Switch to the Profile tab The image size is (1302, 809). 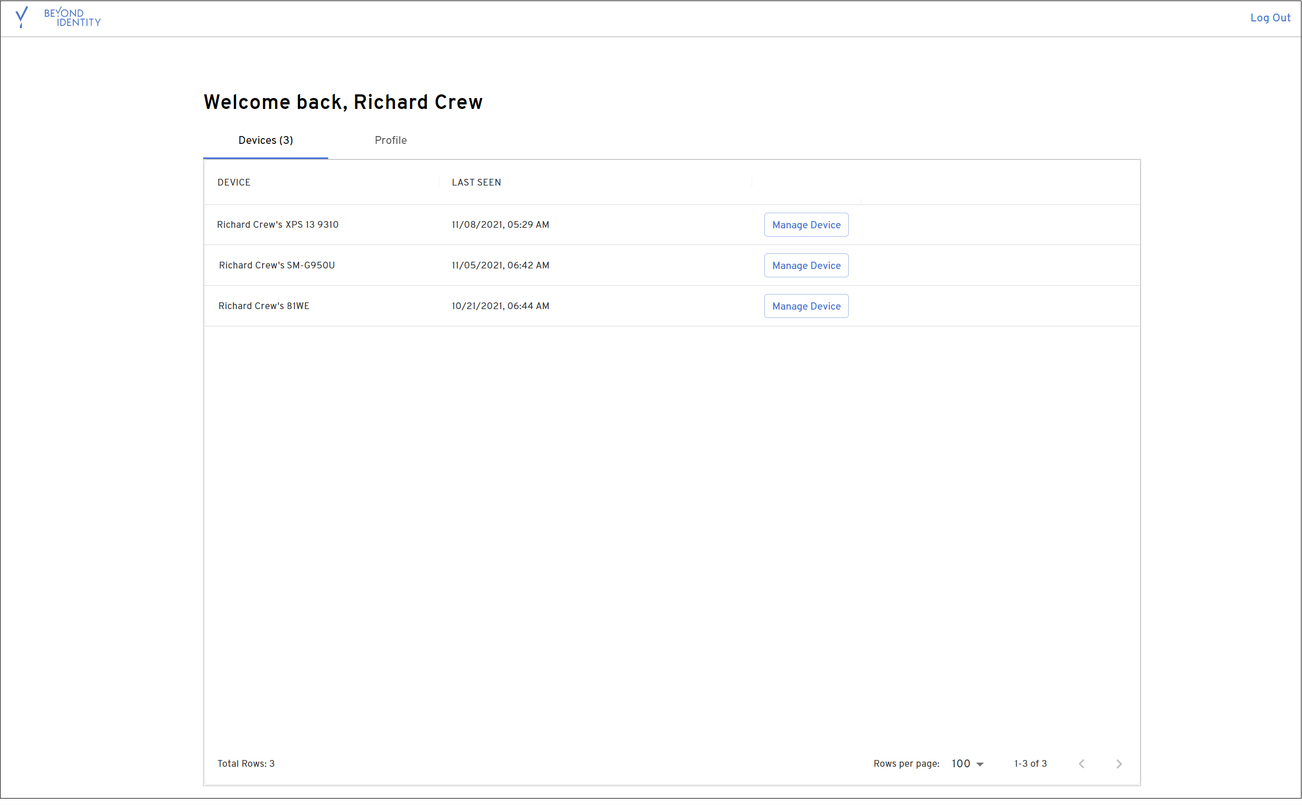390,141
